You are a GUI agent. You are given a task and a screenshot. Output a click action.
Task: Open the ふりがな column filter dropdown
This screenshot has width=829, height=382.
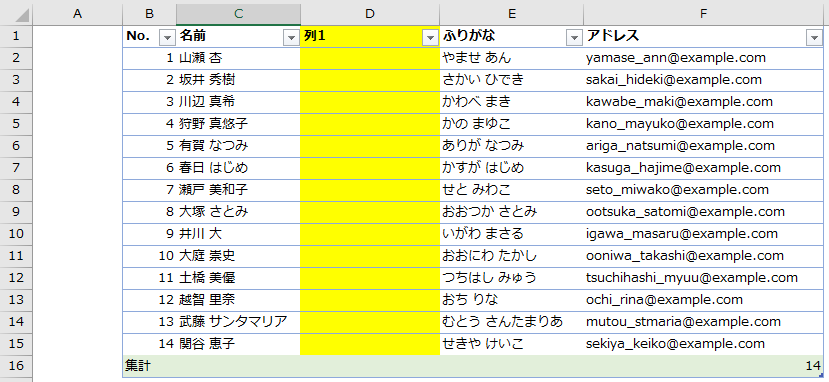click(574, 37)
